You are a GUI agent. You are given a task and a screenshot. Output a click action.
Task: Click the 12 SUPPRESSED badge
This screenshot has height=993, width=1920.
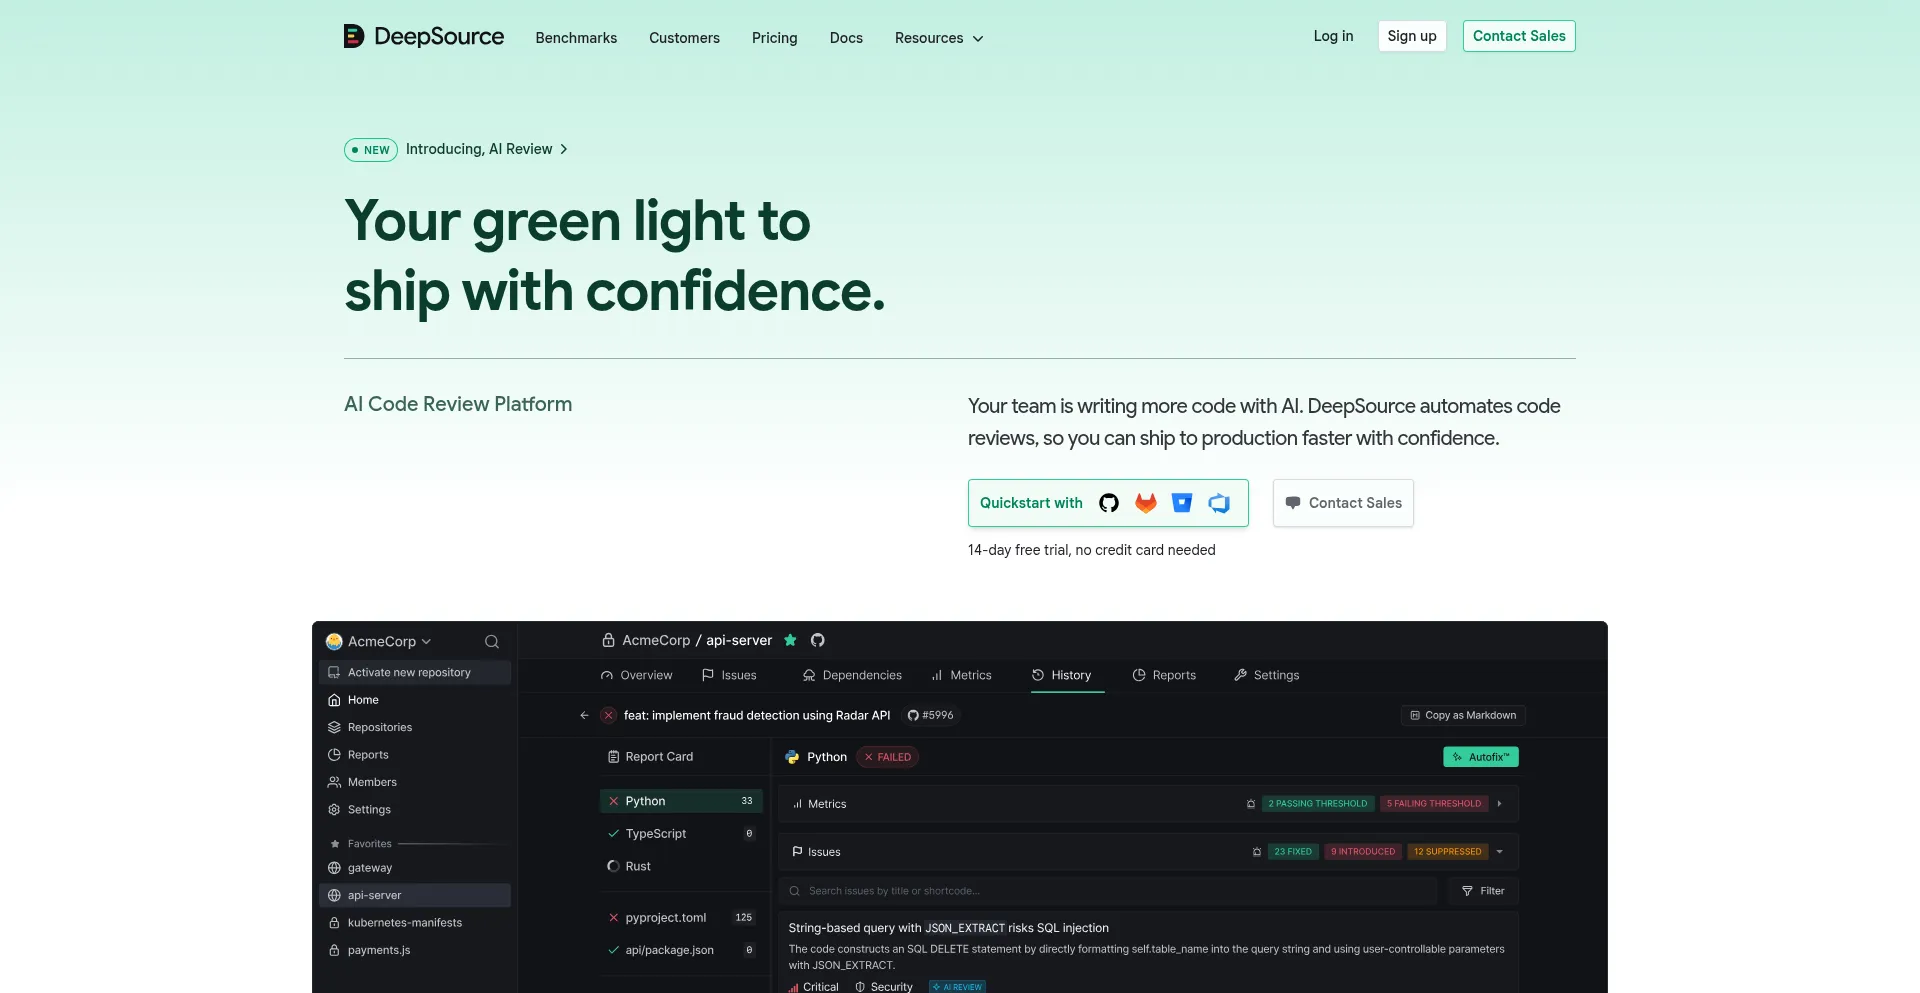1447,852
